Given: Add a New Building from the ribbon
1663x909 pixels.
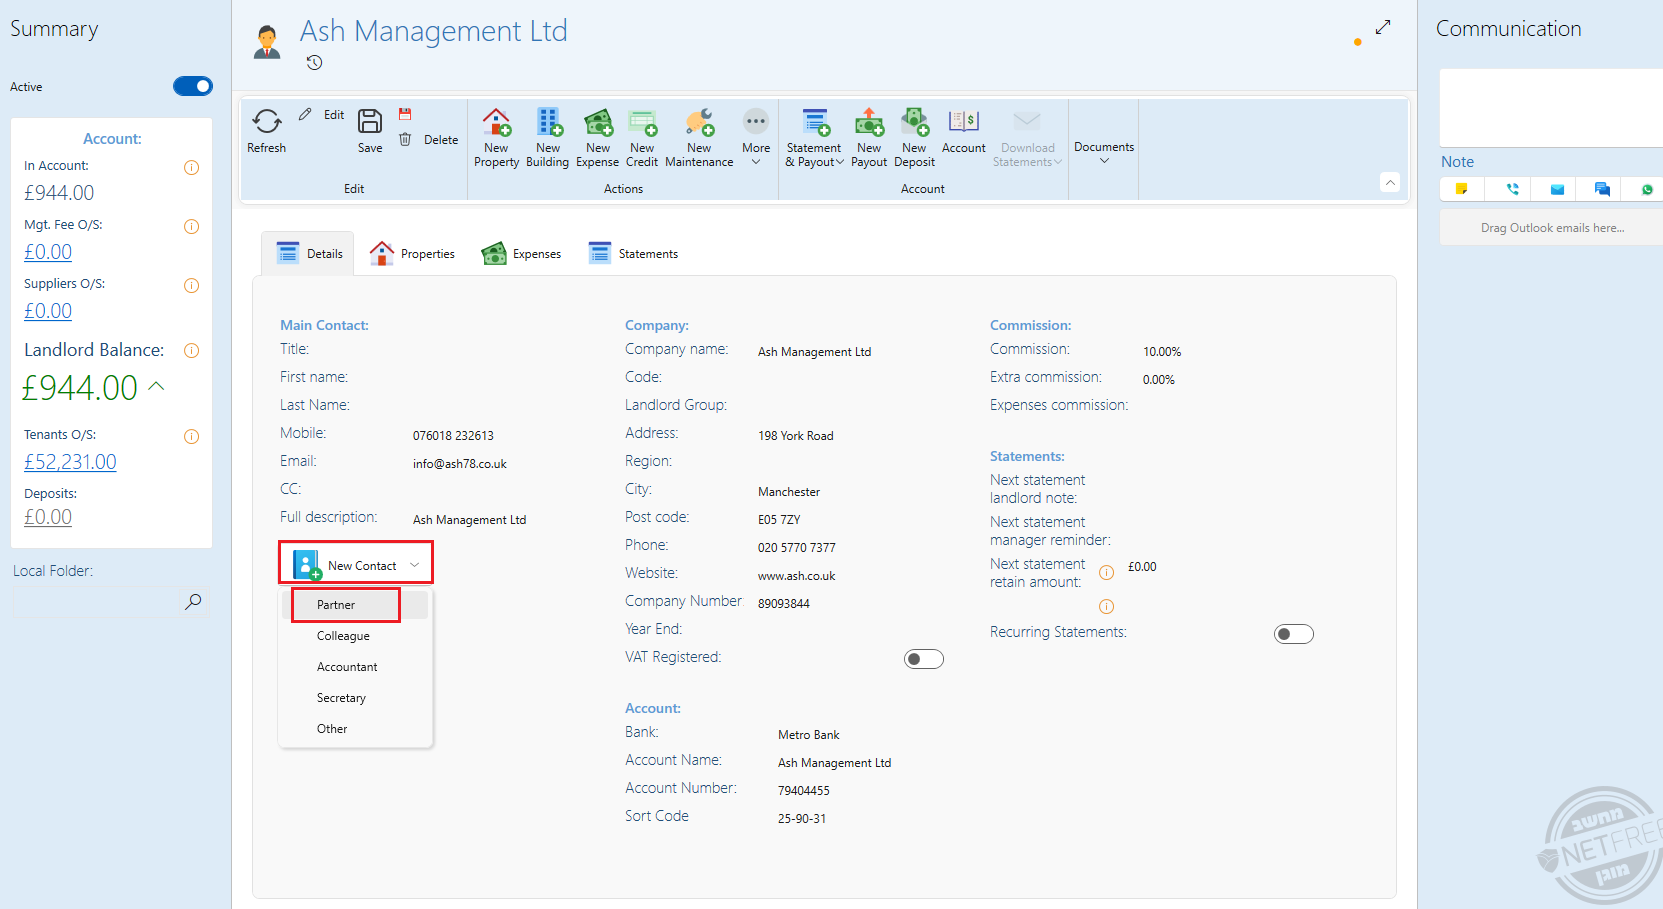Looking at the screenshot, I should coord(548,137).
